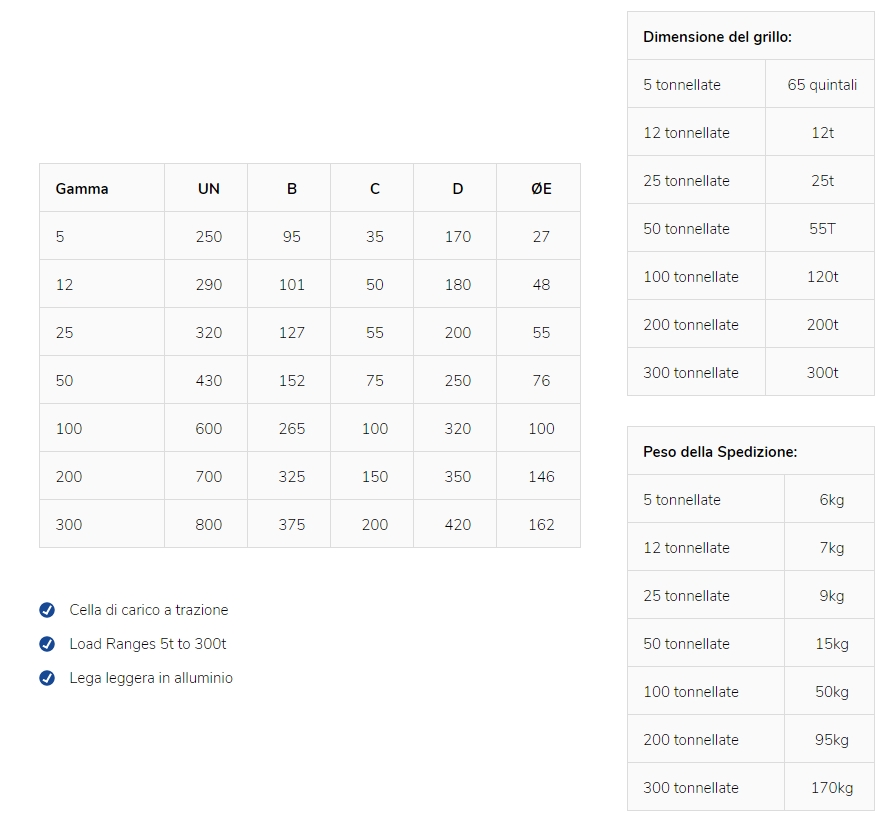Click the 55T shackle size value
The image size is (884, 817).
(822, 228)
